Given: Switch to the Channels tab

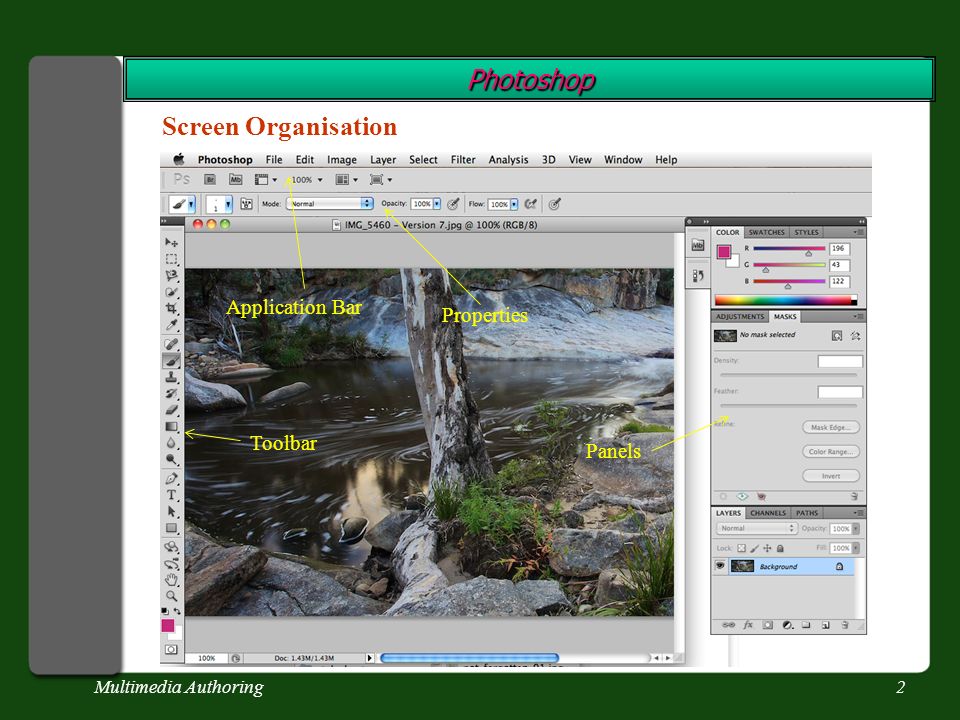Looking at the screenshot, I should click(x=768, y=513).
